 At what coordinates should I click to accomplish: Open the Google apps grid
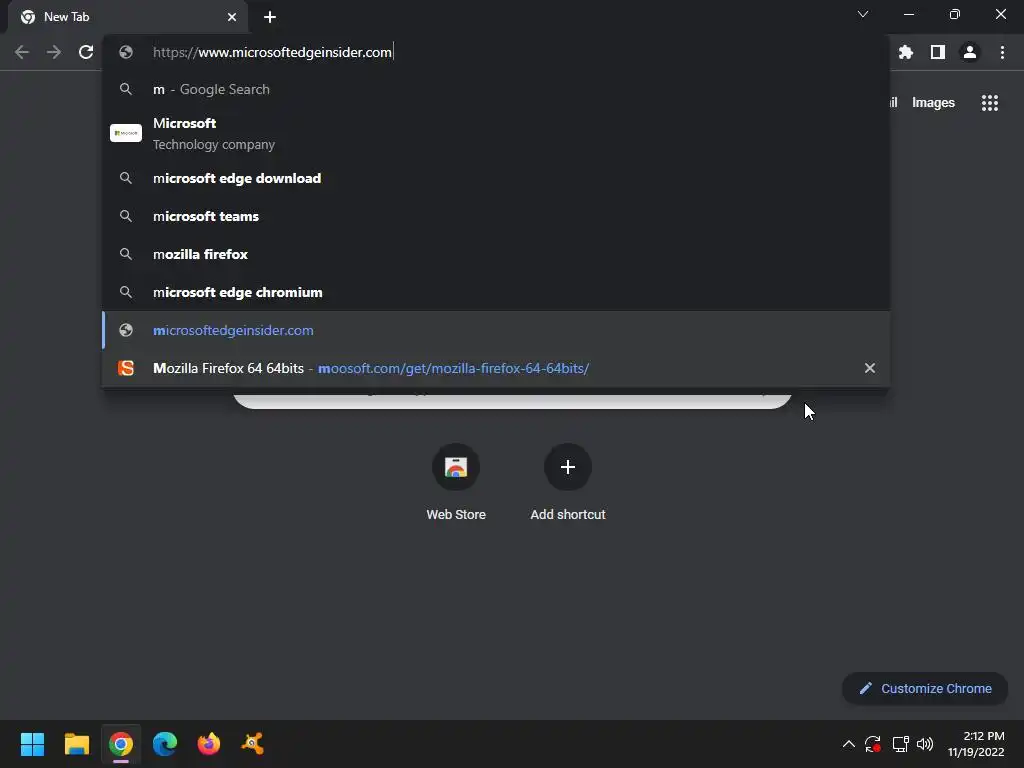pos(990,103)
